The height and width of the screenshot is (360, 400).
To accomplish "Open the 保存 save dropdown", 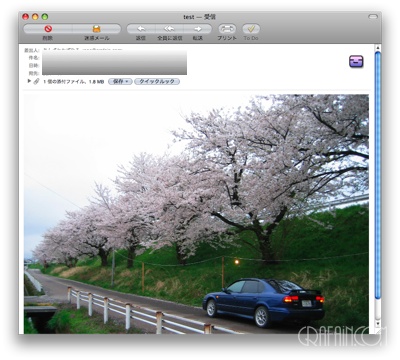I will tap(120, 81).
